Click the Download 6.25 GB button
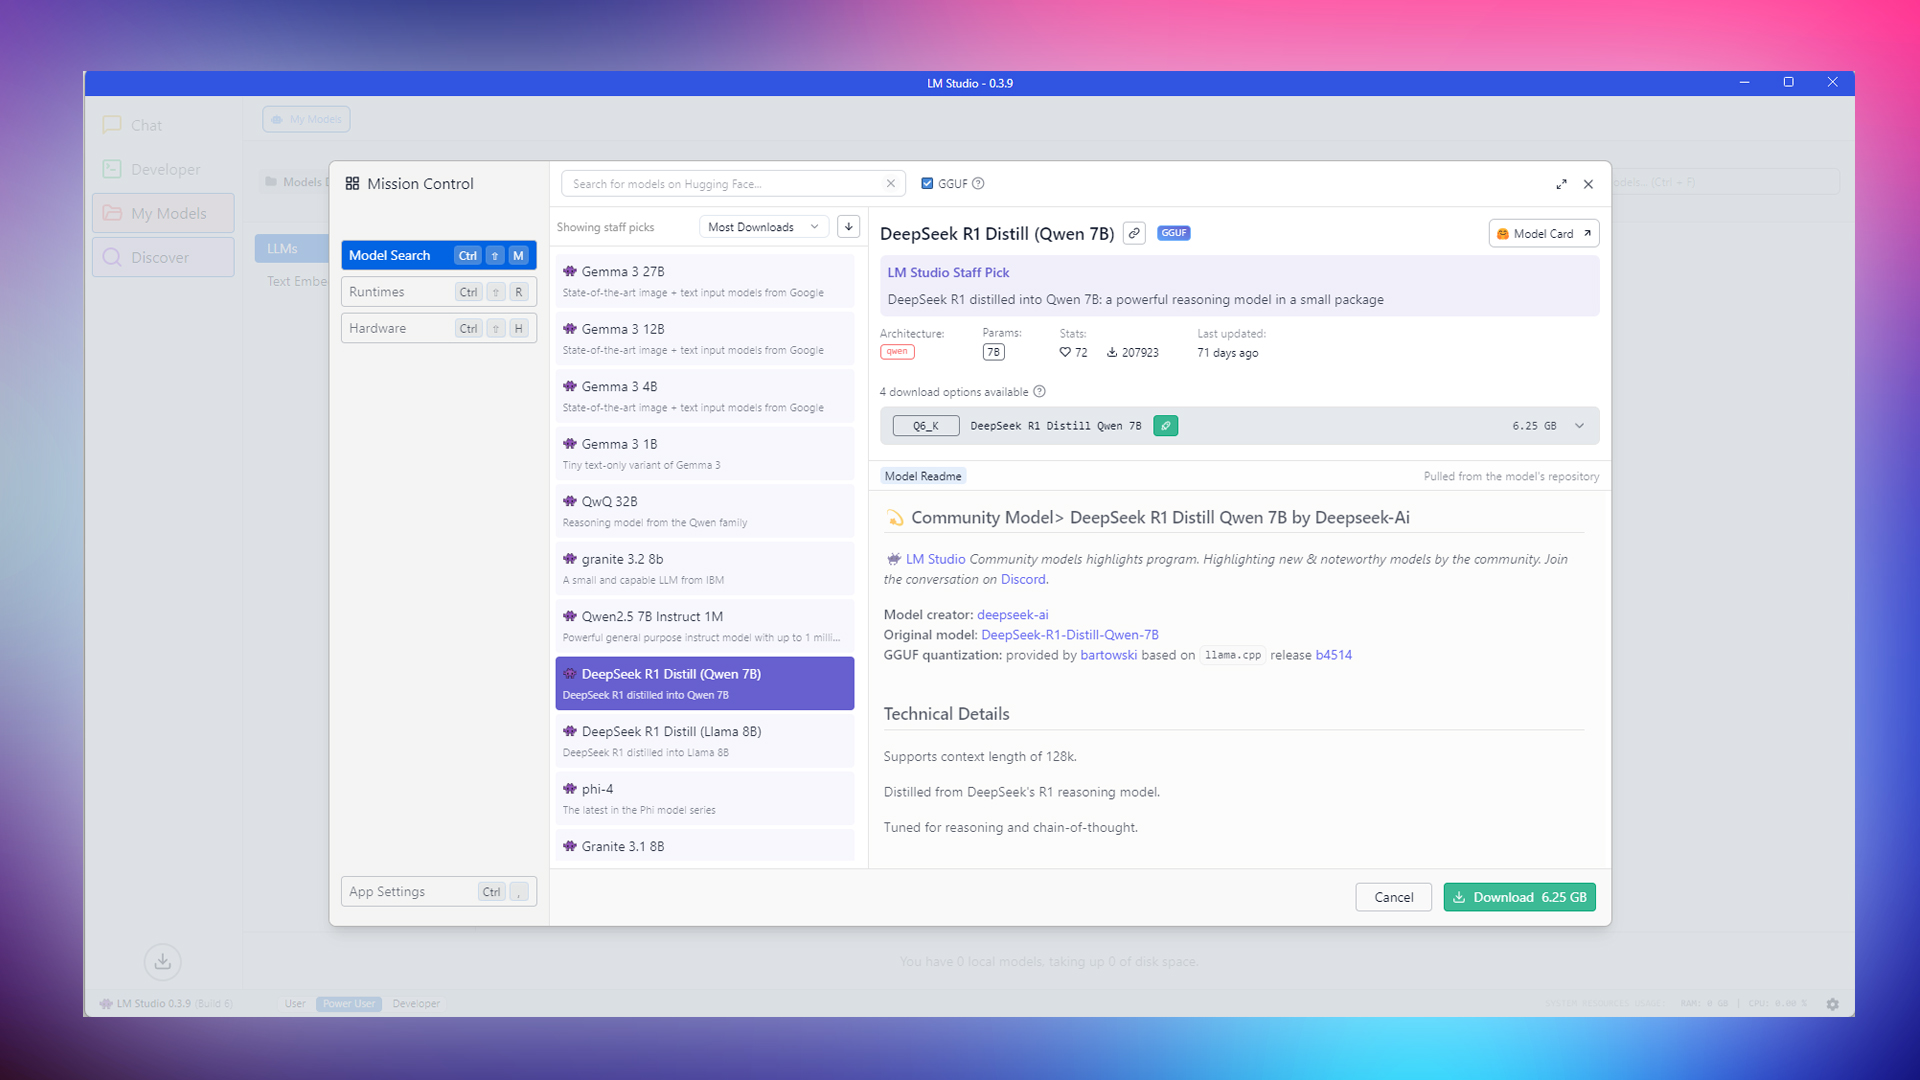 1519,897
